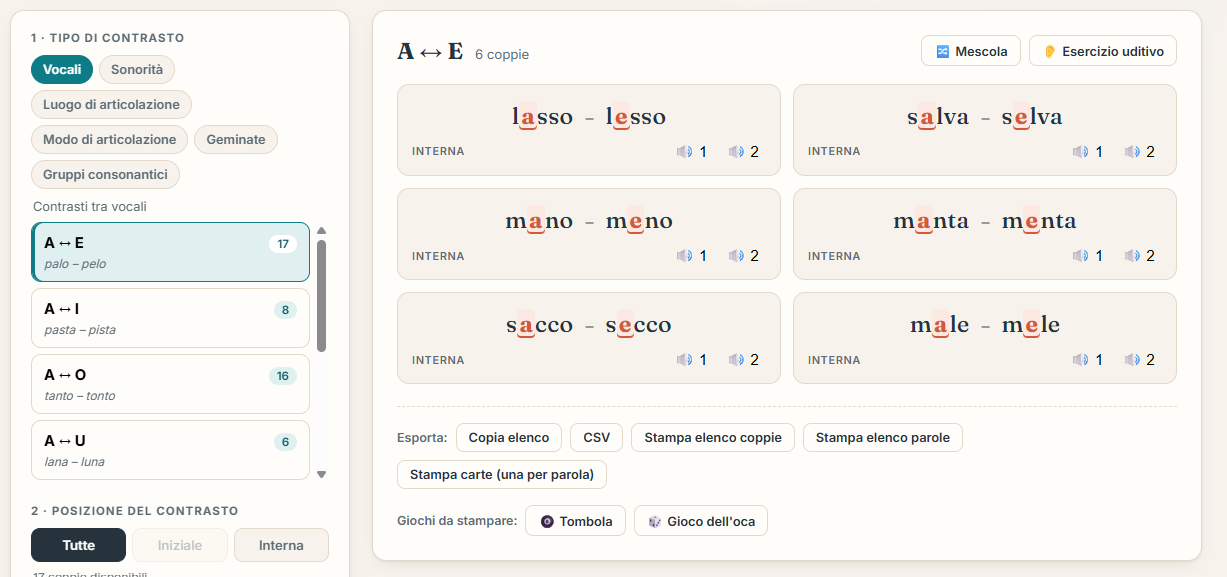Click the word manta
The image size is (1227, 577).
(x=931, y=221)
